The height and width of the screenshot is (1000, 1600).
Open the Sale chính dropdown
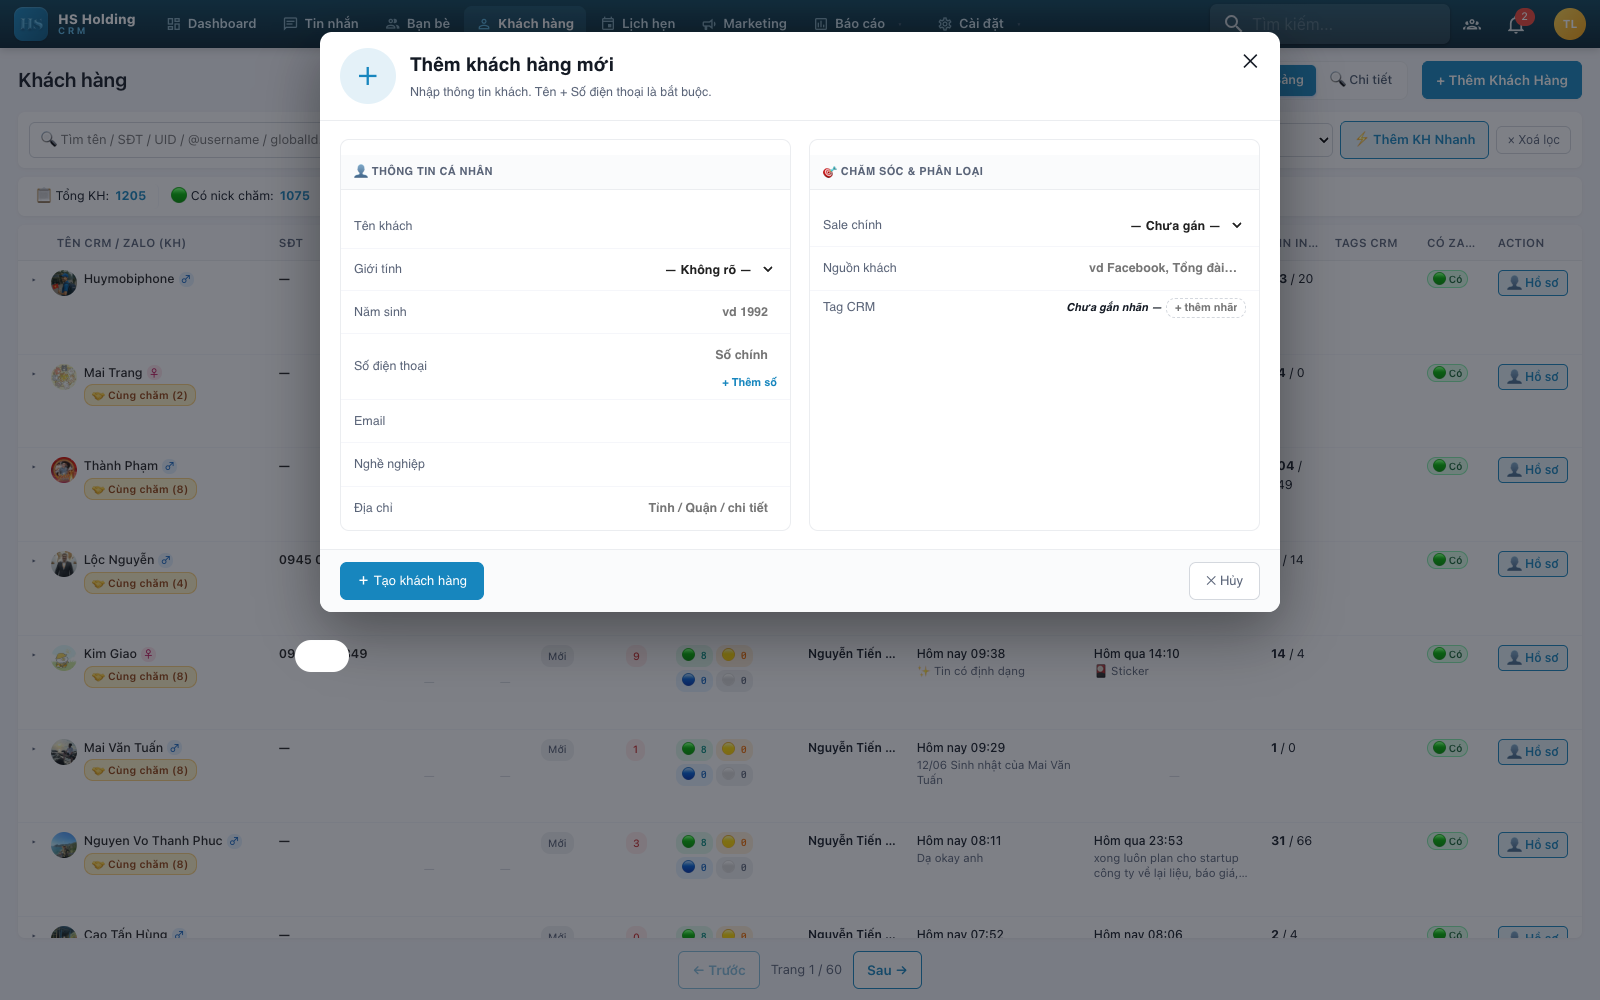[1186, 225]
